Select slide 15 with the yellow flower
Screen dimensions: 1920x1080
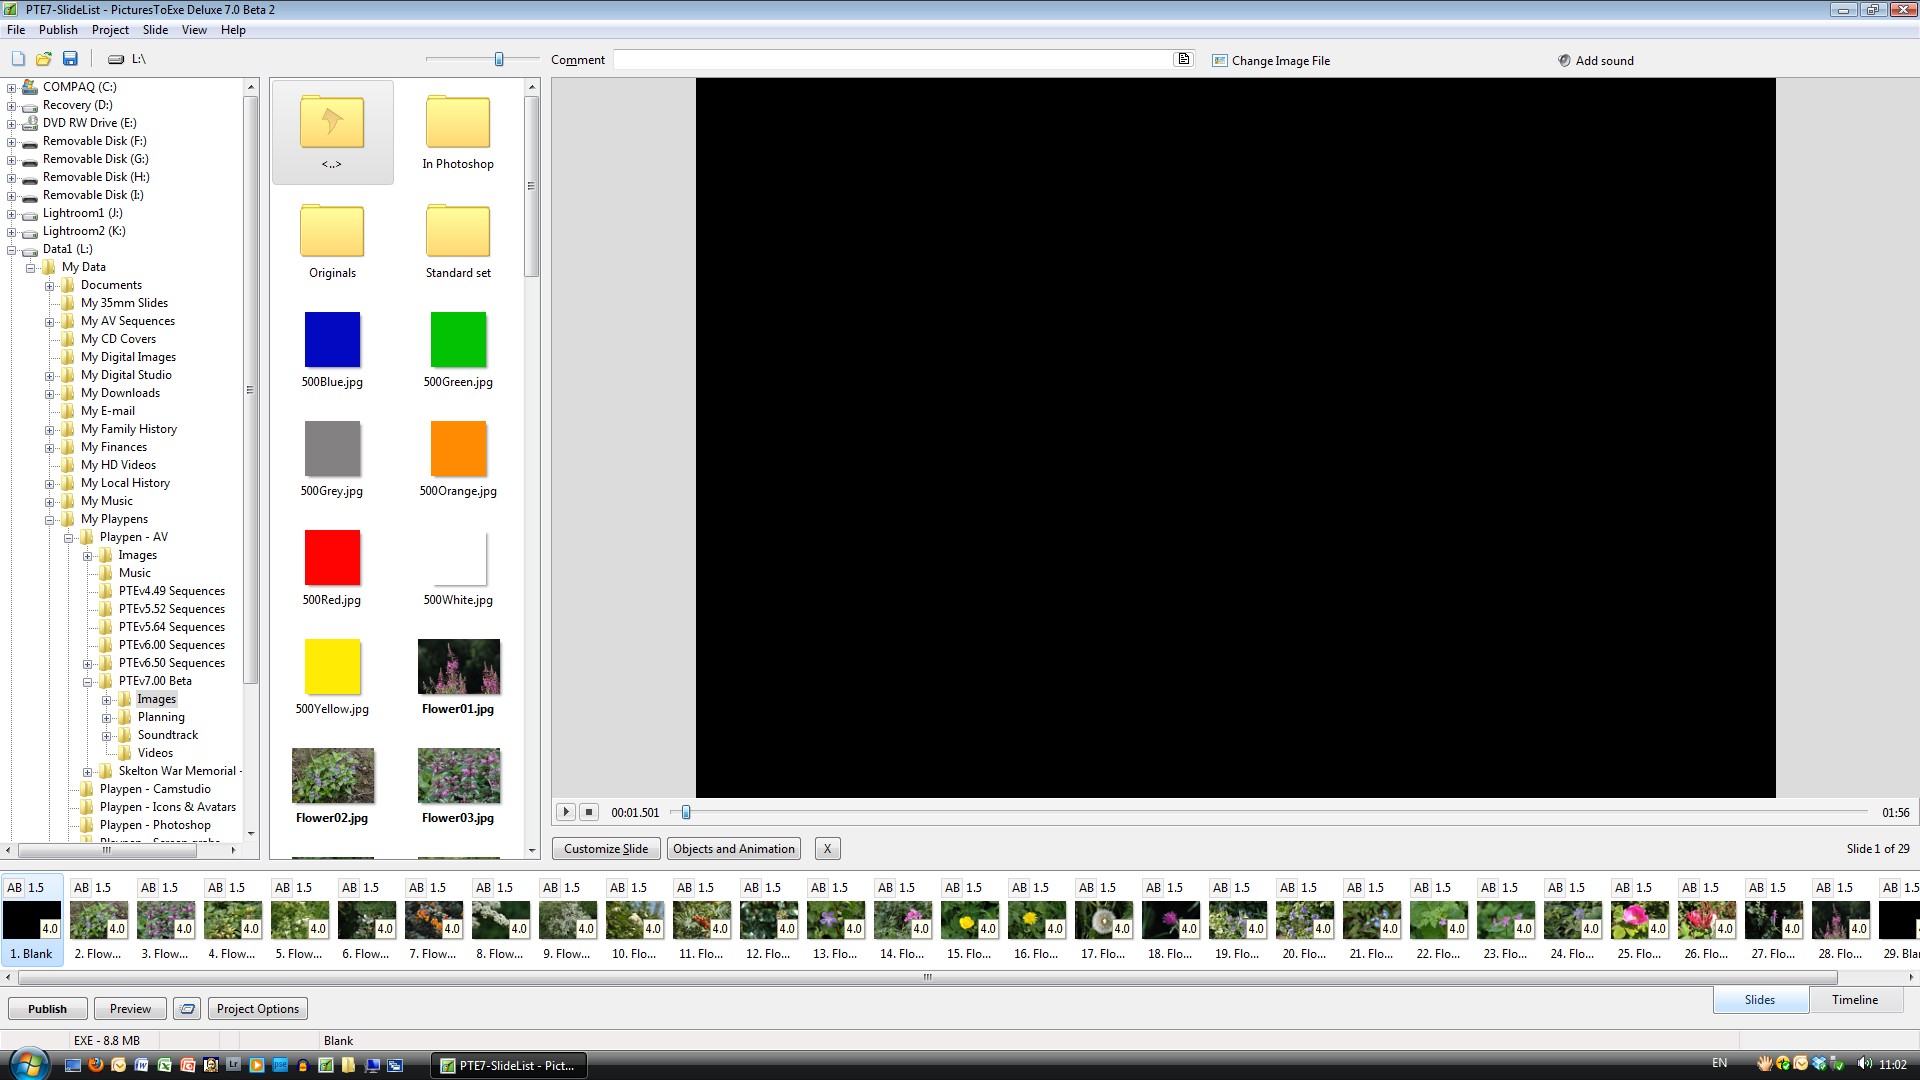click(970, 919)
